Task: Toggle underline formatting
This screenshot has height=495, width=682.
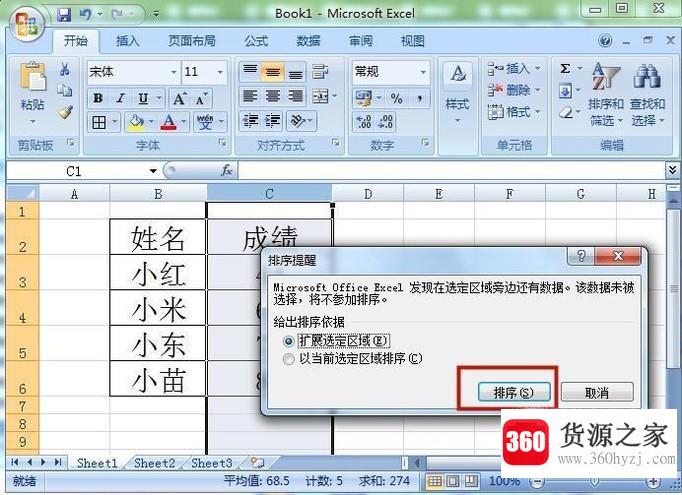Action: [143, 98]
